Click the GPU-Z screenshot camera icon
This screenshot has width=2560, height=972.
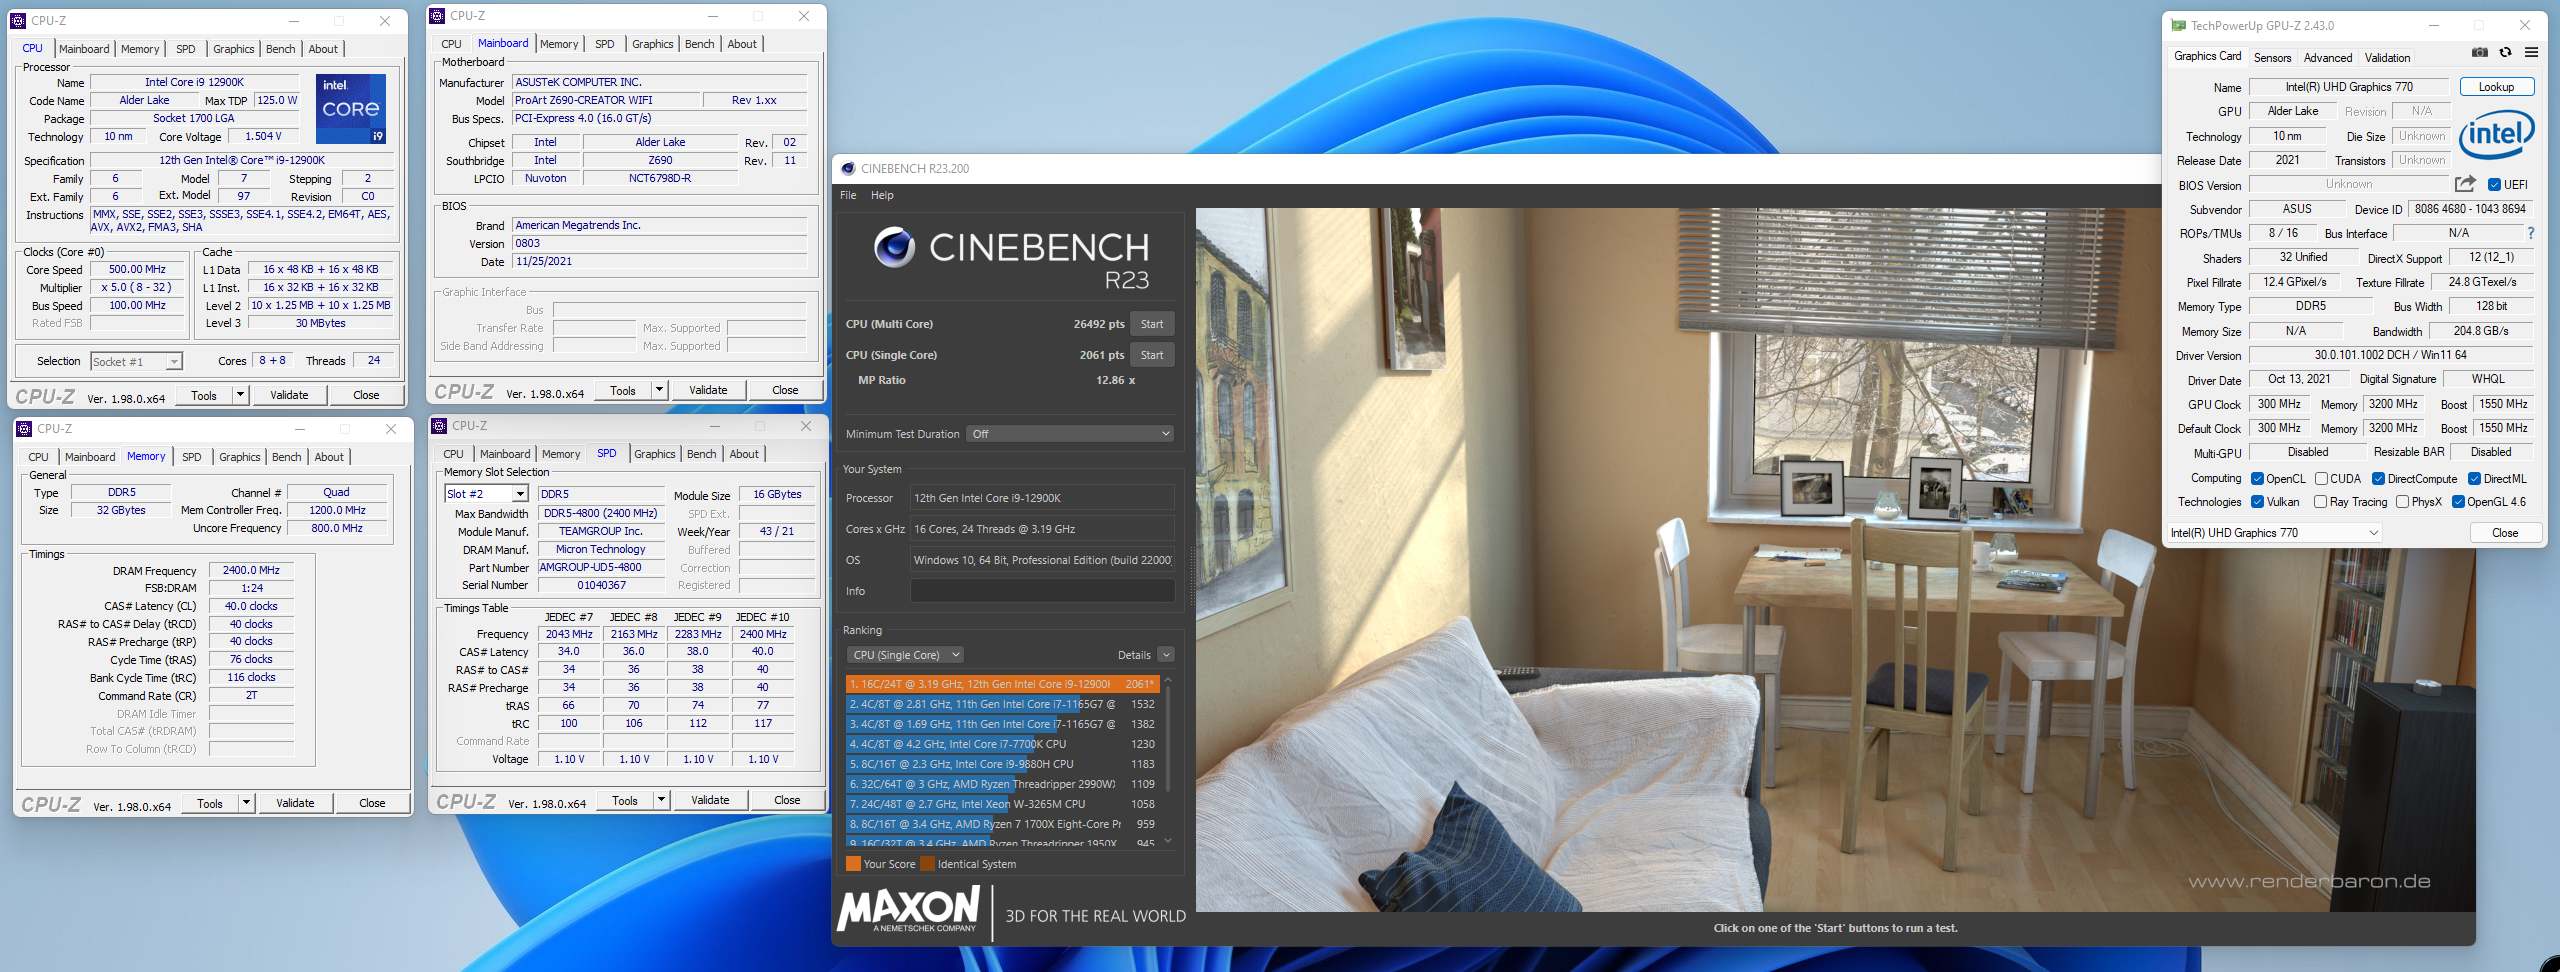[x=2480, y=53]
